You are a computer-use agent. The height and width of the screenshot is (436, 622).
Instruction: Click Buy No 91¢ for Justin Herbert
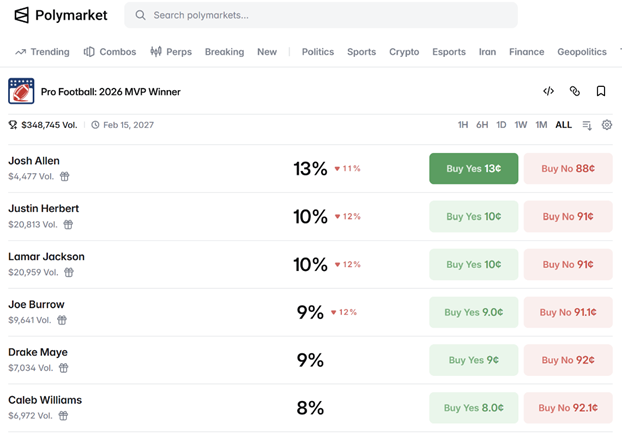click(568, 217)
